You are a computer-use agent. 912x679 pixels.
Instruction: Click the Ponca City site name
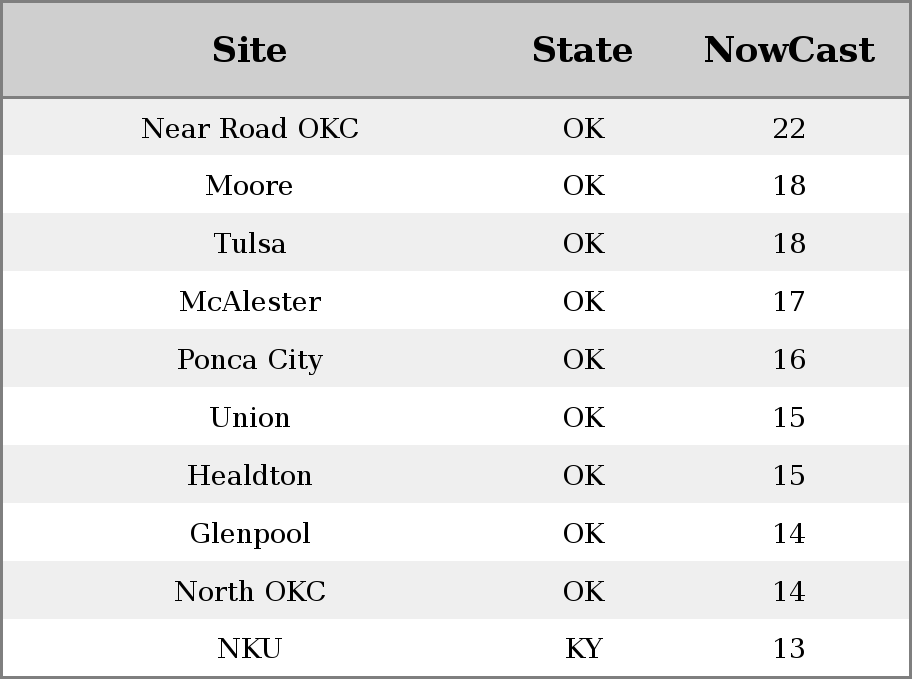click(x=250, y=360)
